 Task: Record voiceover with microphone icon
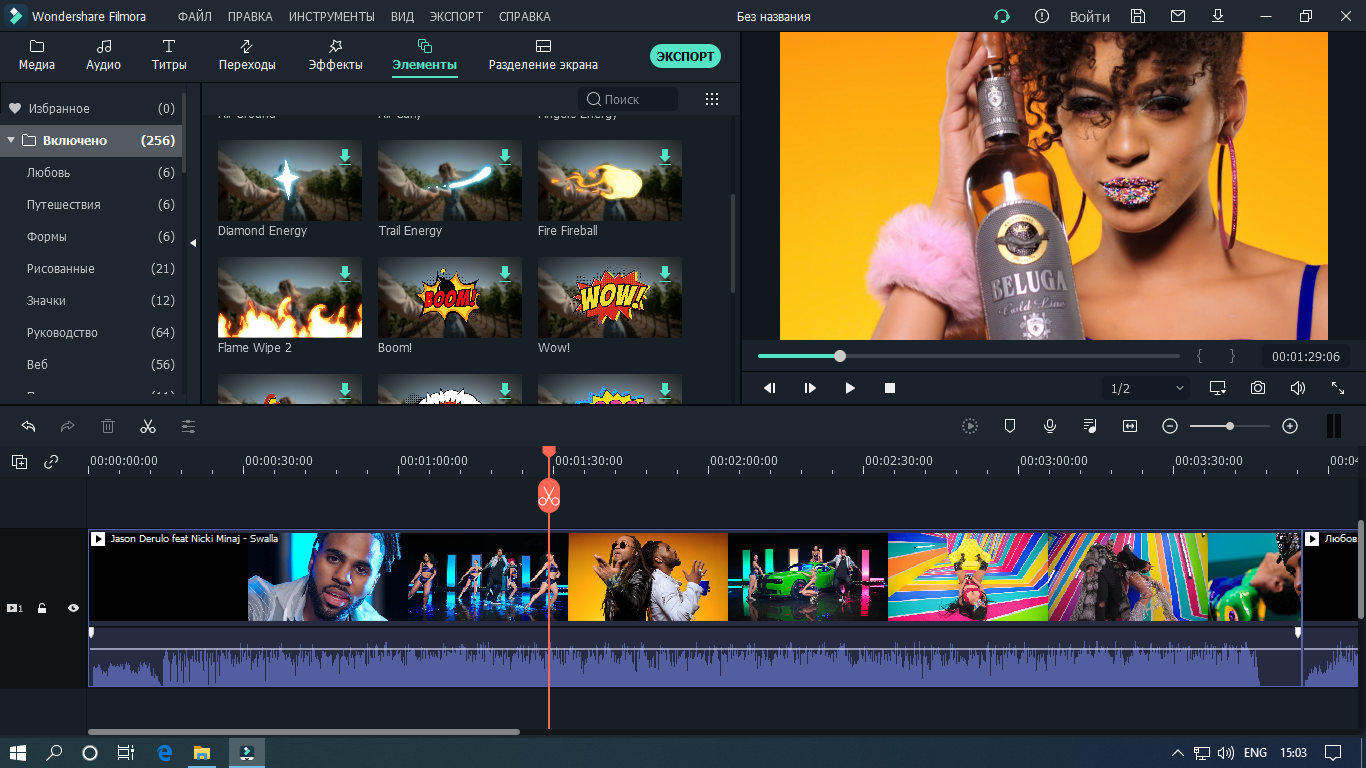[x=1050, y=426]
